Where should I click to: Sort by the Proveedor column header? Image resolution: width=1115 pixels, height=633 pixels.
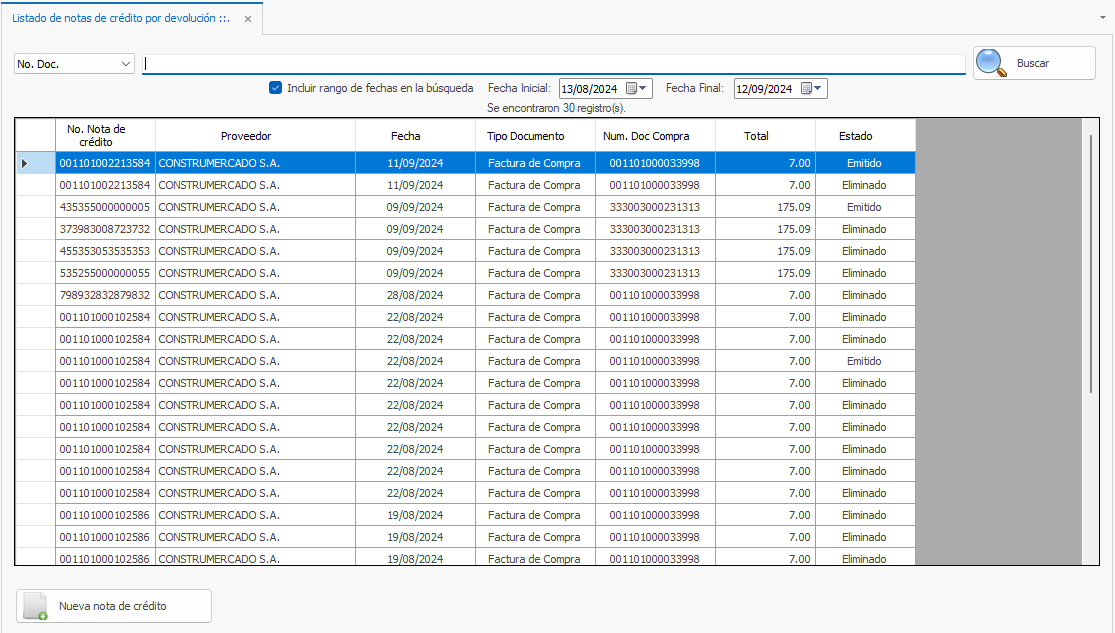[x=245, y=136]
